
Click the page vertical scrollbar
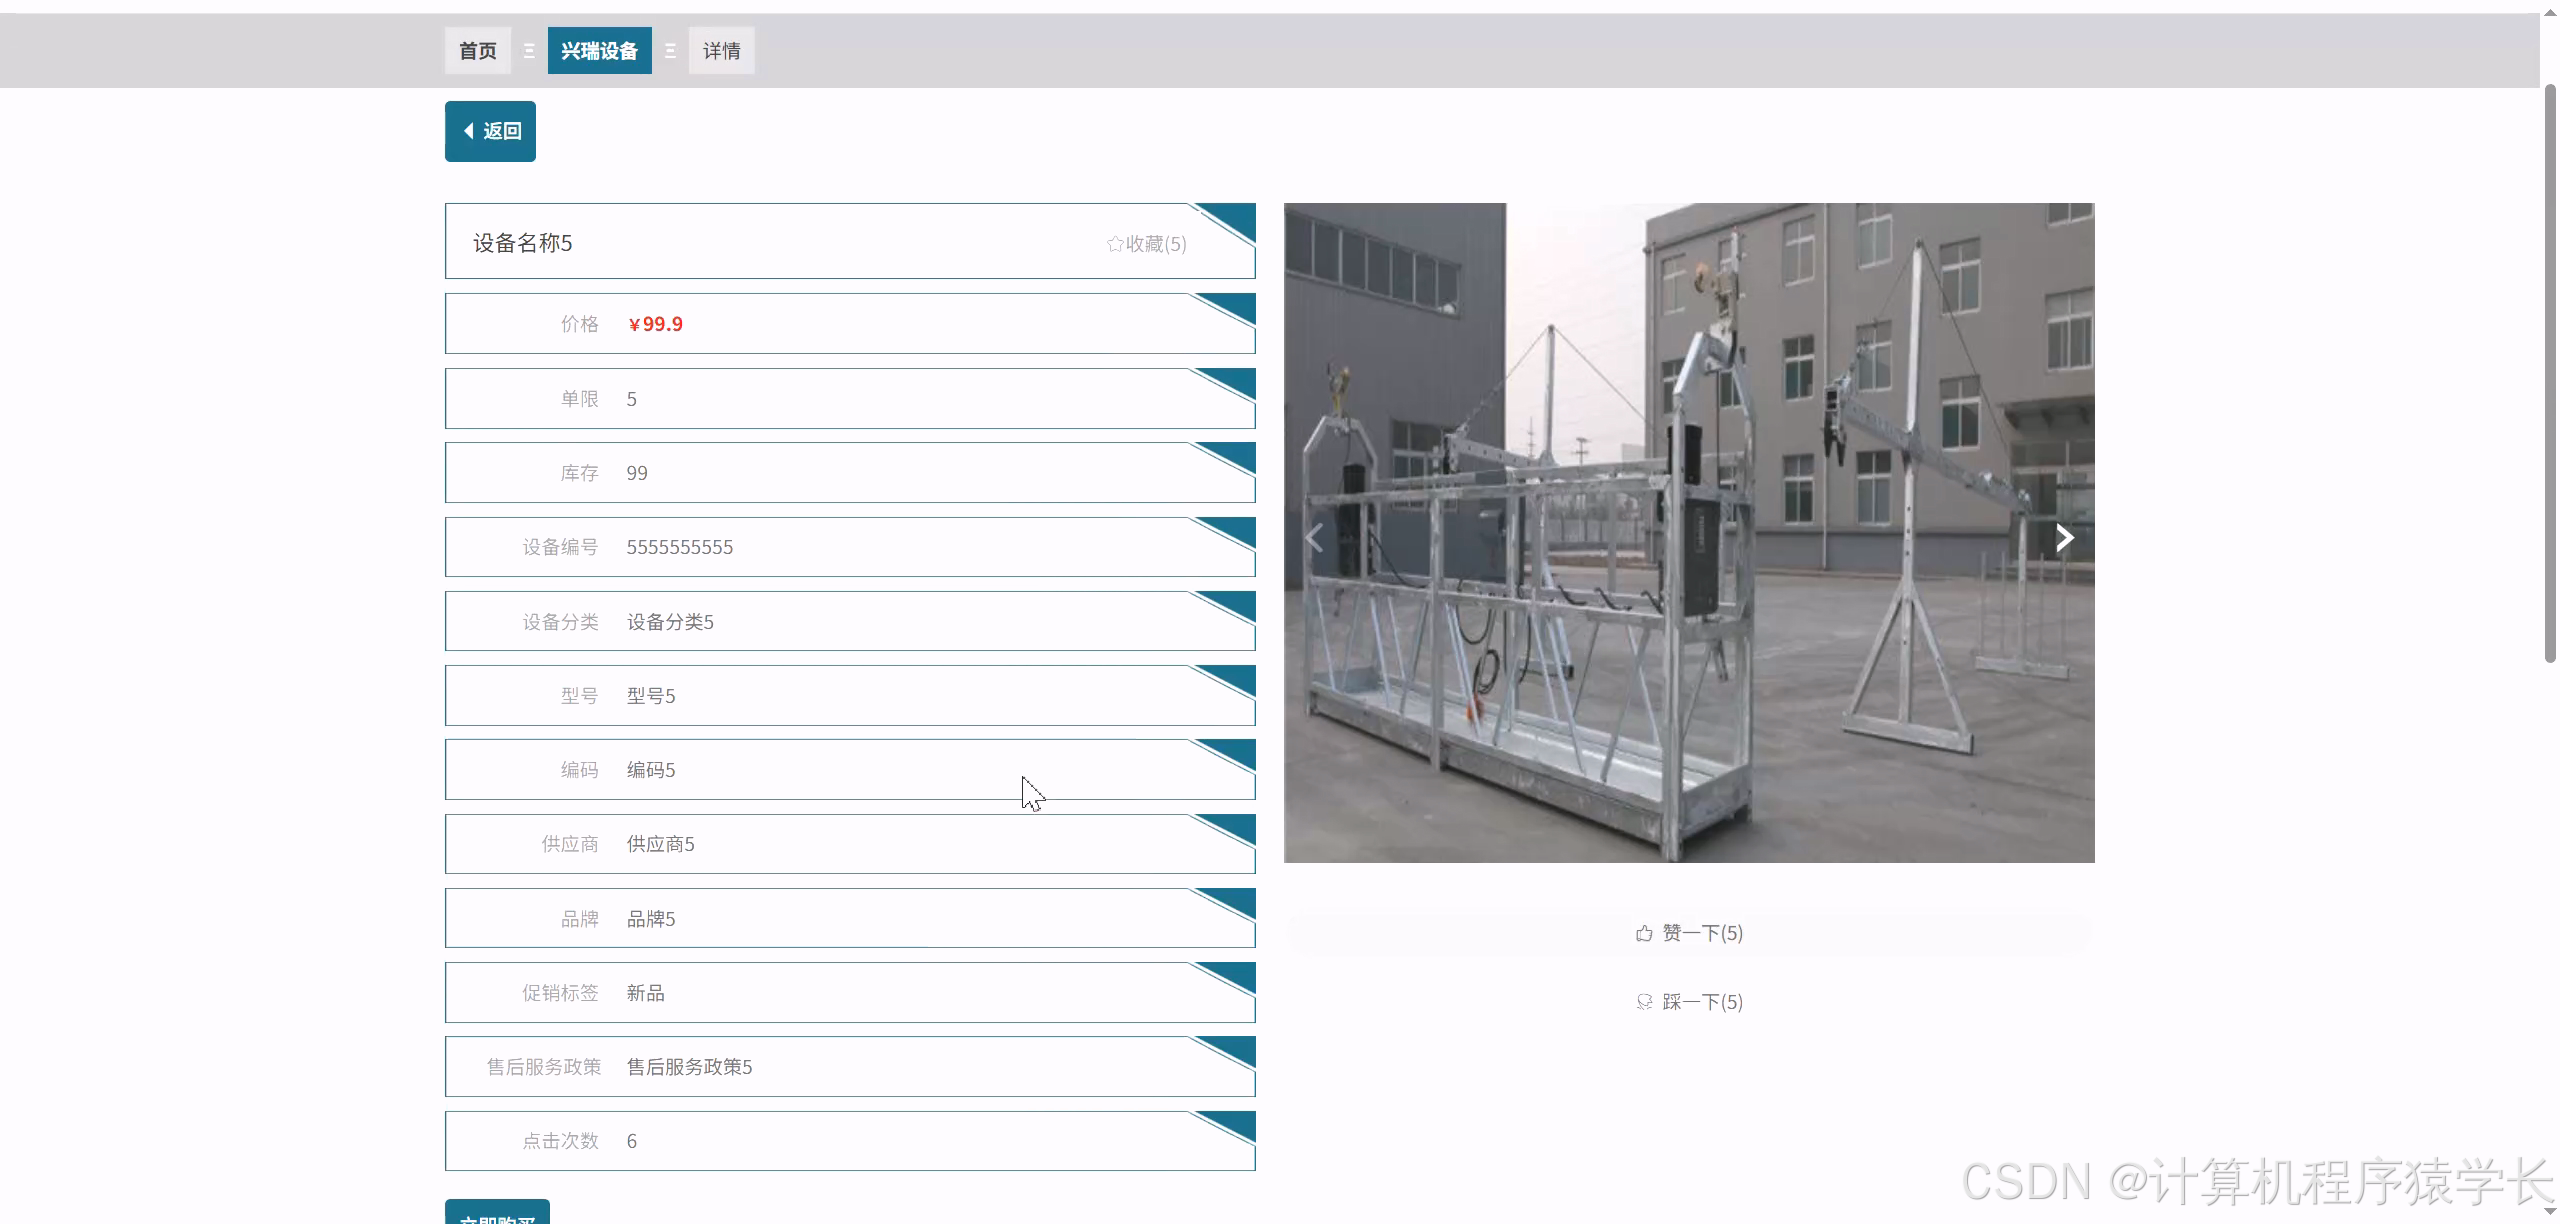[2550, 375]
